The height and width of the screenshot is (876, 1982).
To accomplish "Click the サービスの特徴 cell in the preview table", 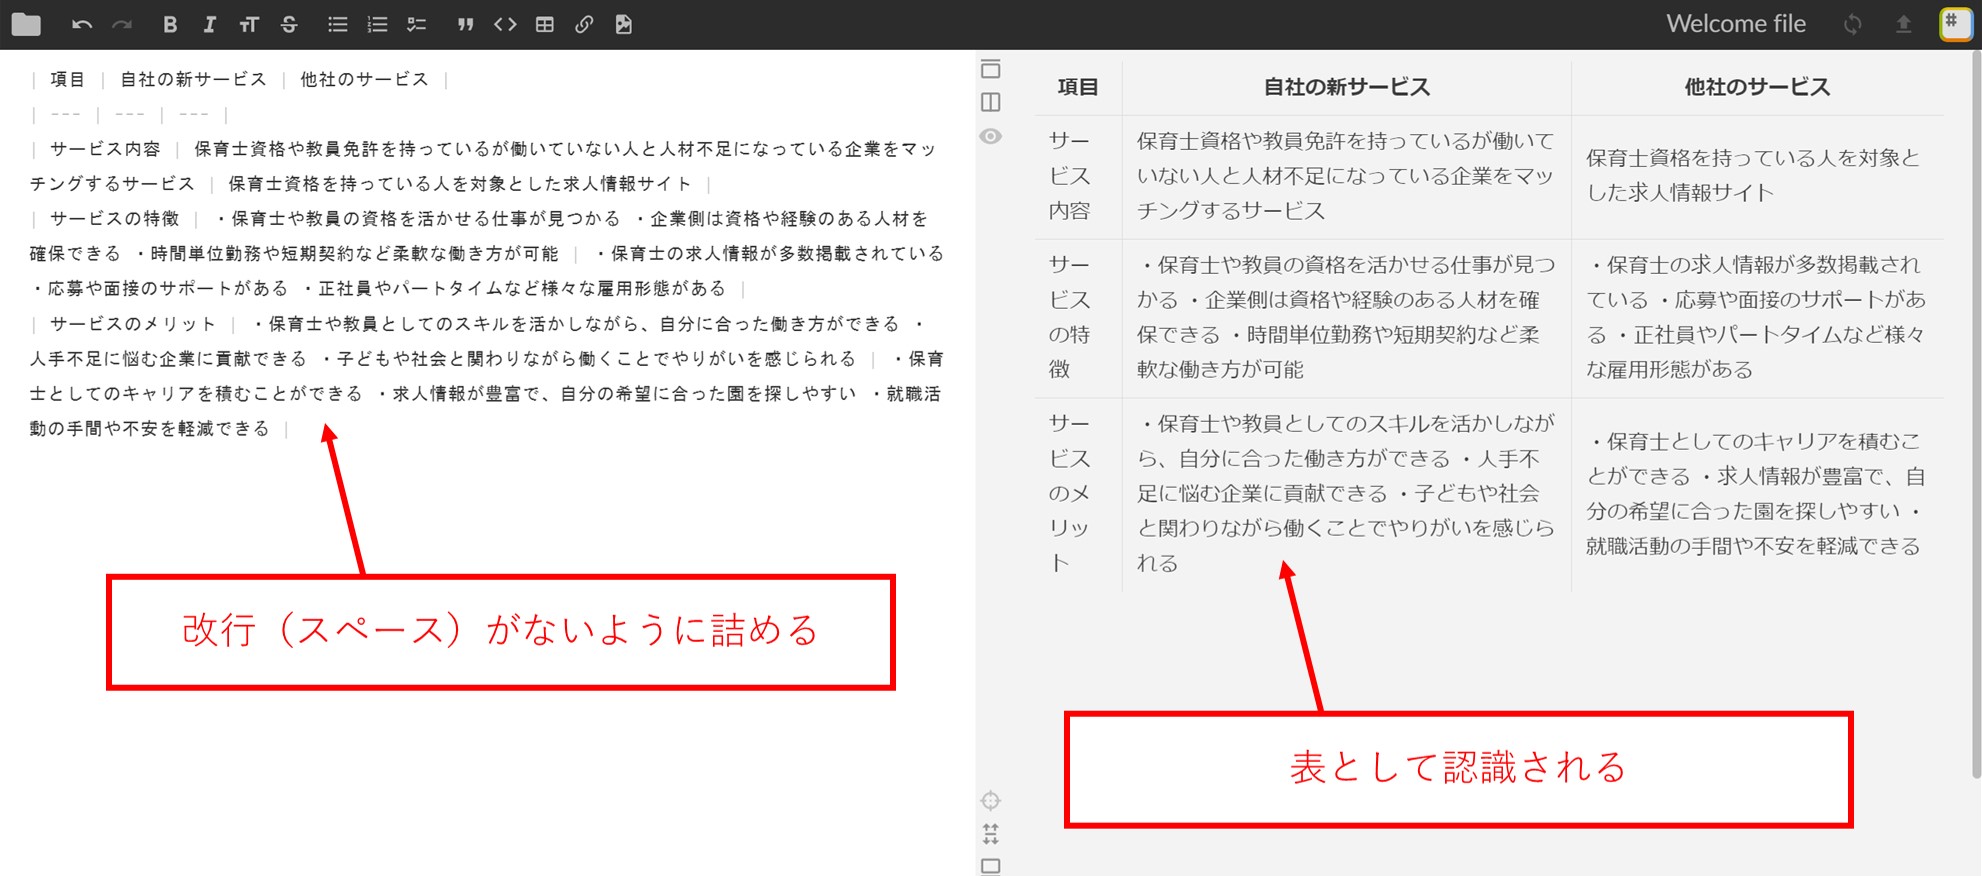I will 1078,317.
